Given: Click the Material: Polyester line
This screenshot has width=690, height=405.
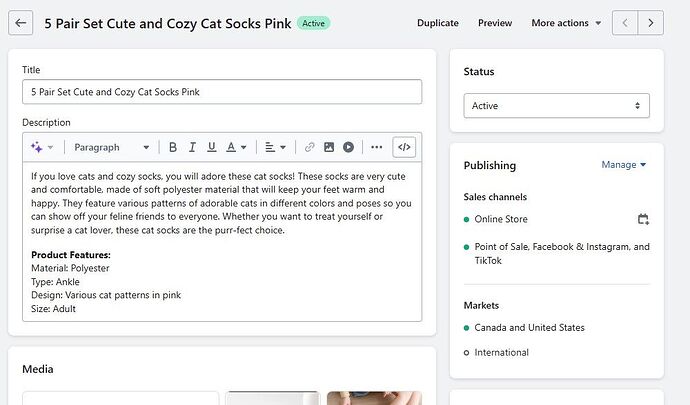Looking at the screenshot, I should tap(70, 268).
